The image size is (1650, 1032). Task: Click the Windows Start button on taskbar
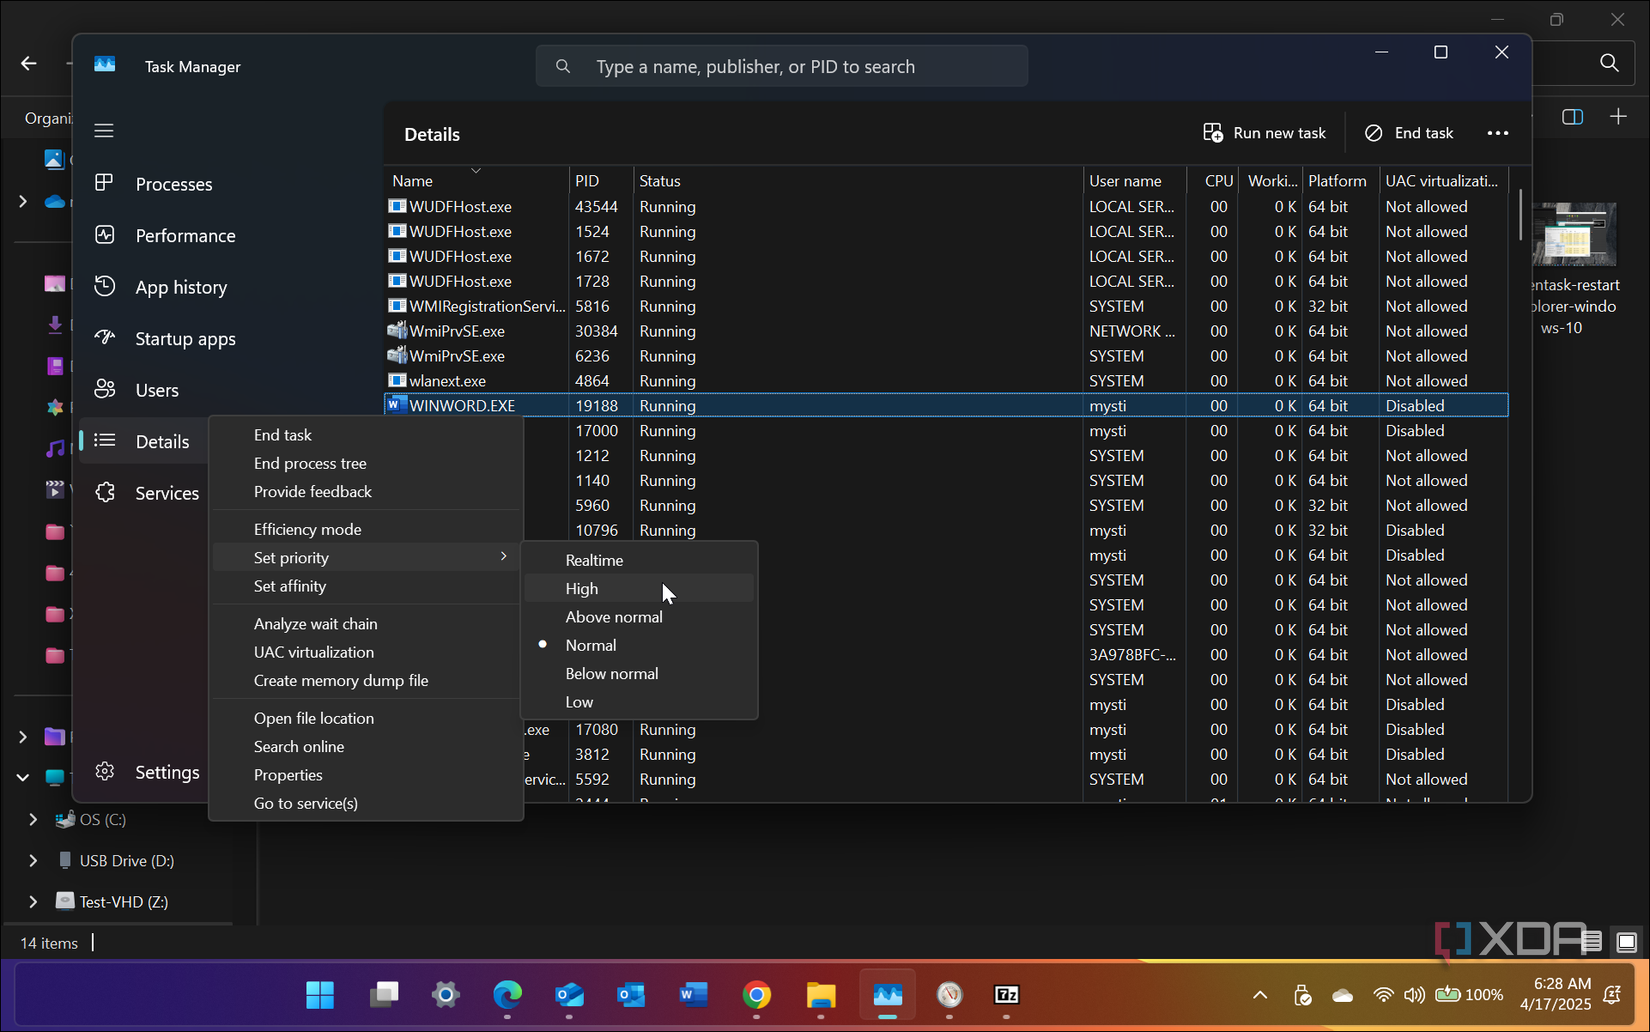[320, 995]
